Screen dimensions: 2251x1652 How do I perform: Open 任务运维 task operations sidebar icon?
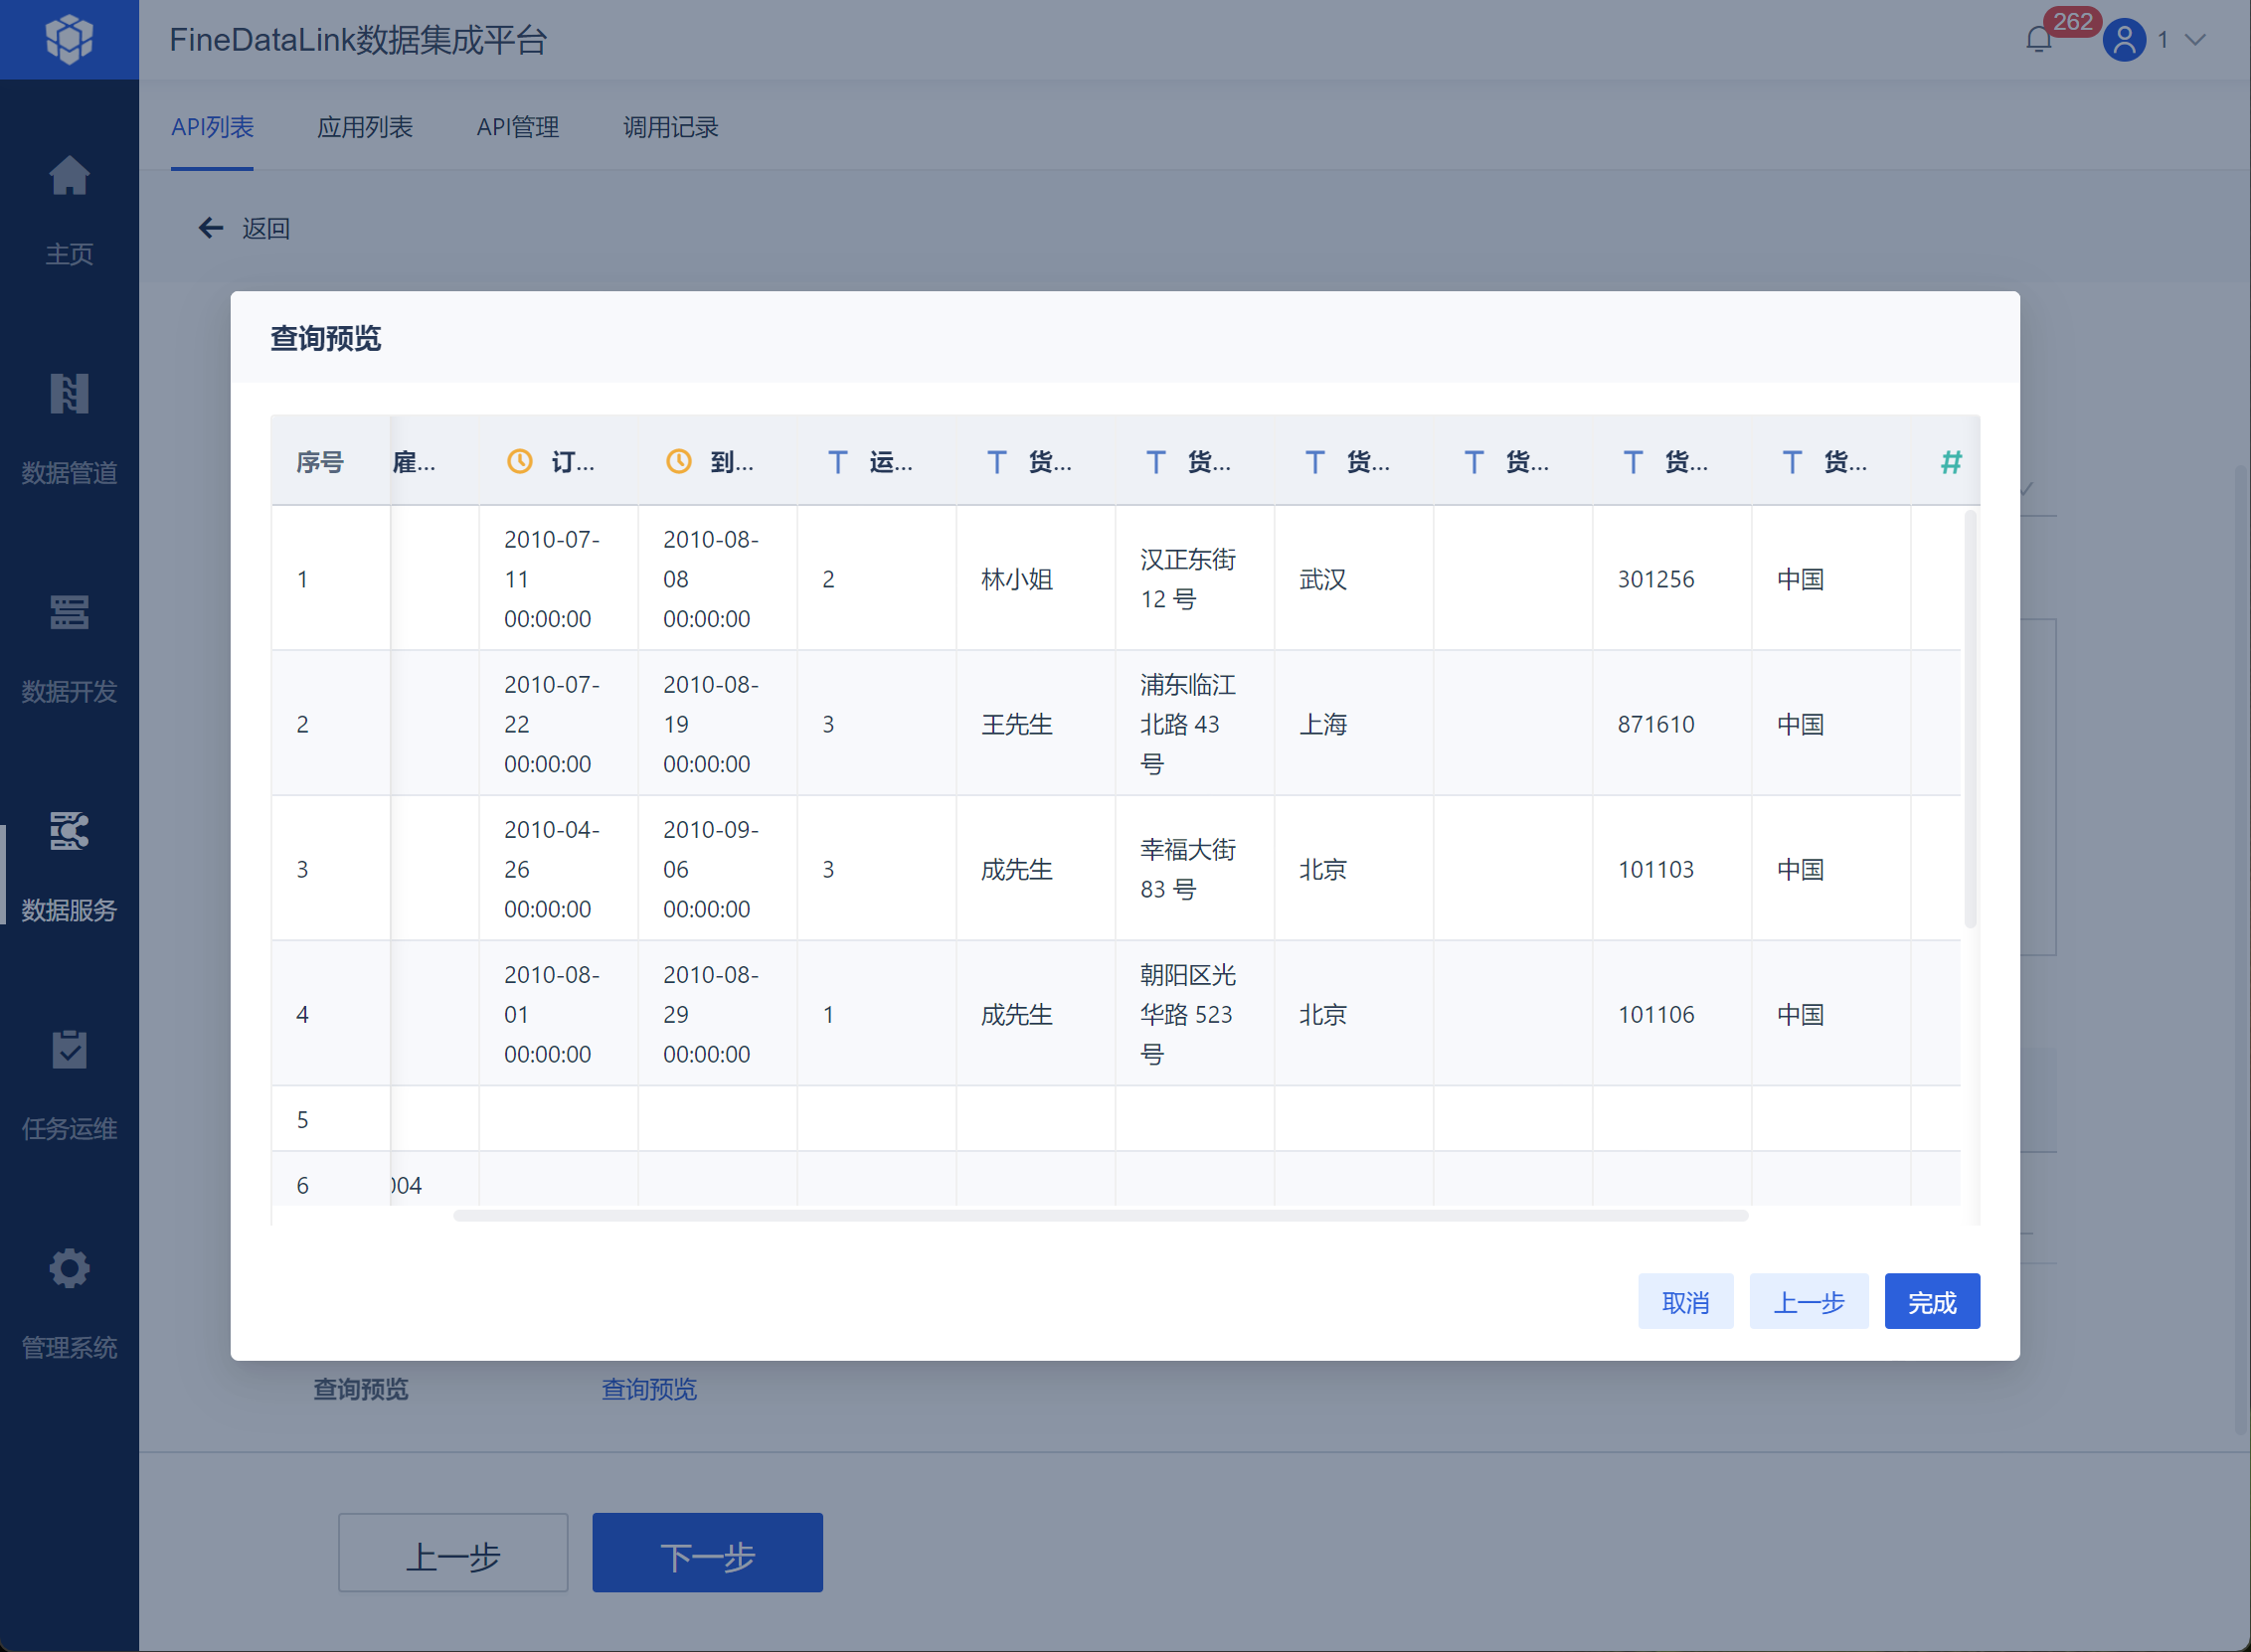pos(69,1050)
